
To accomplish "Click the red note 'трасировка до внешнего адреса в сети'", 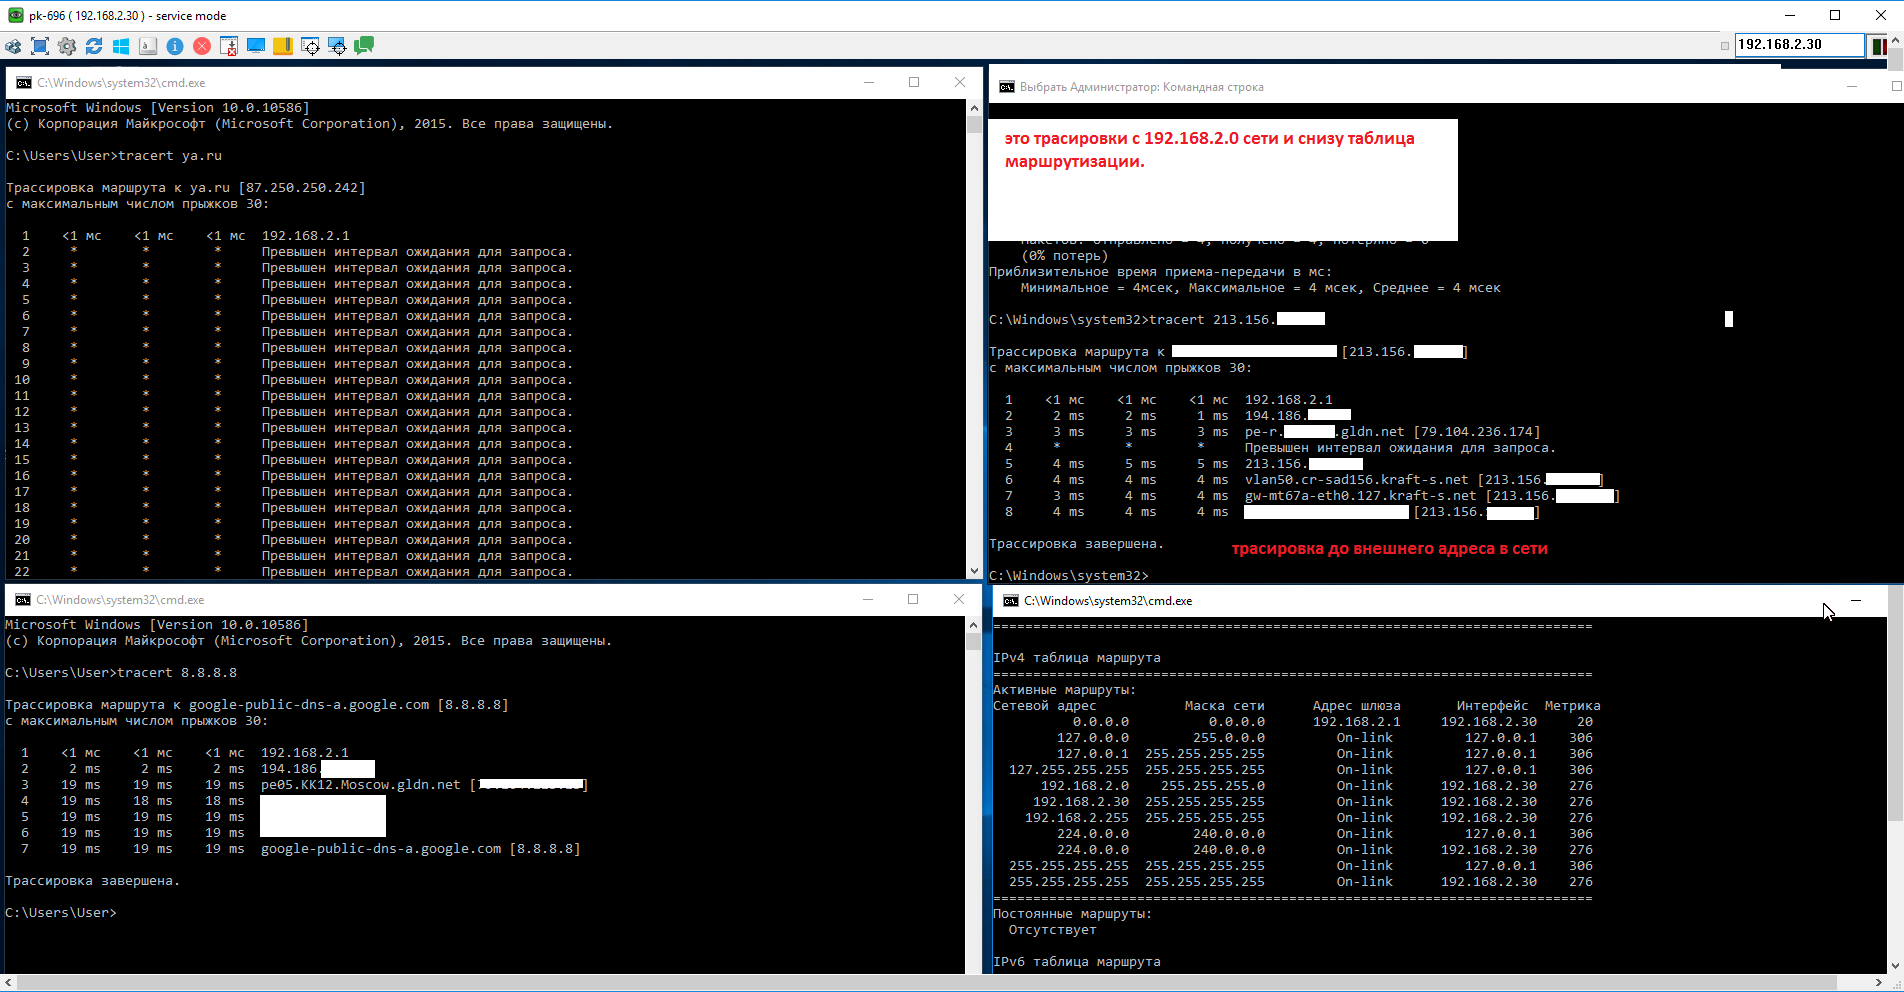I will 1390,549.
